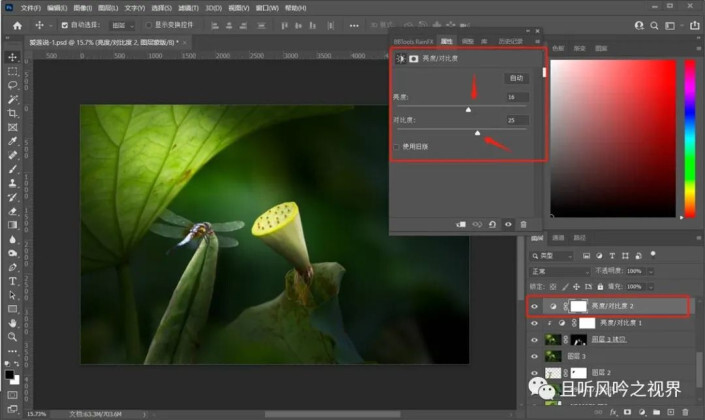Click the 自动 button
This screenshot has width=705, height=420.
pyautogui.click(x=516, y=77)
